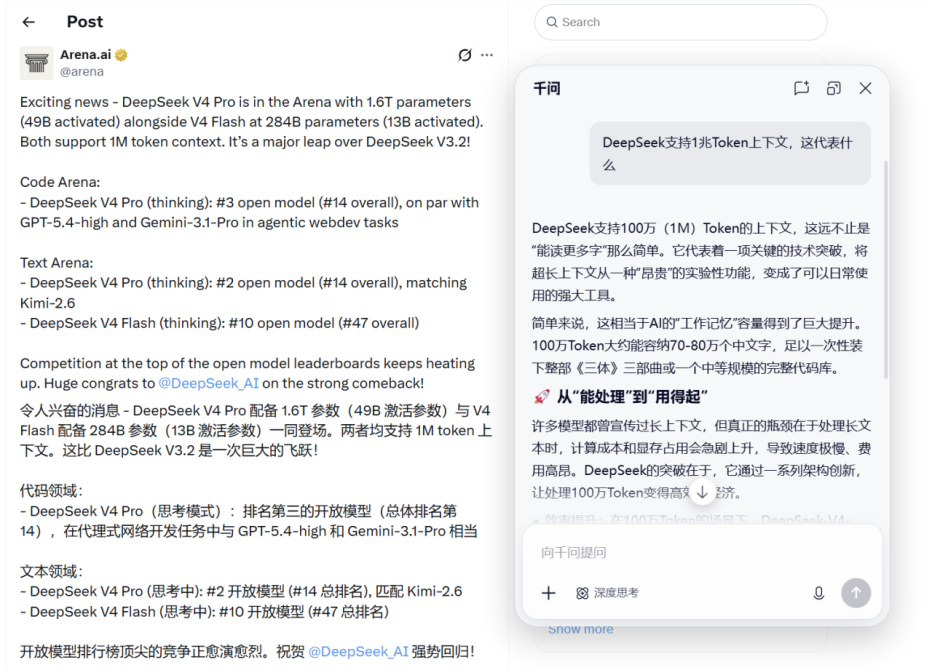Click the 'Code Arena:' line
Image resolution: width=932 pixels, height=670 pixels.
[60, 182]
